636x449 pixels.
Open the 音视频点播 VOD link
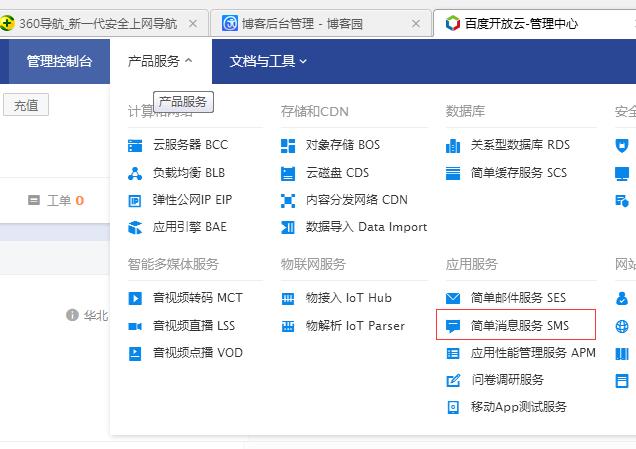click(198, 353)
